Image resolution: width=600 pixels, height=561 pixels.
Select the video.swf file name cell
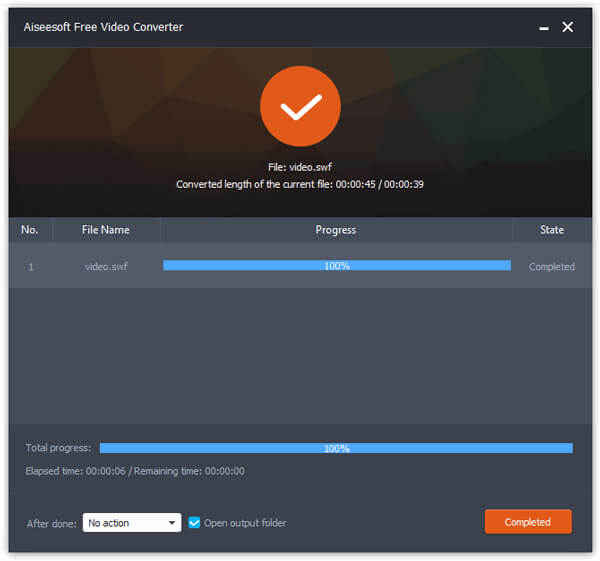(106, 266)
